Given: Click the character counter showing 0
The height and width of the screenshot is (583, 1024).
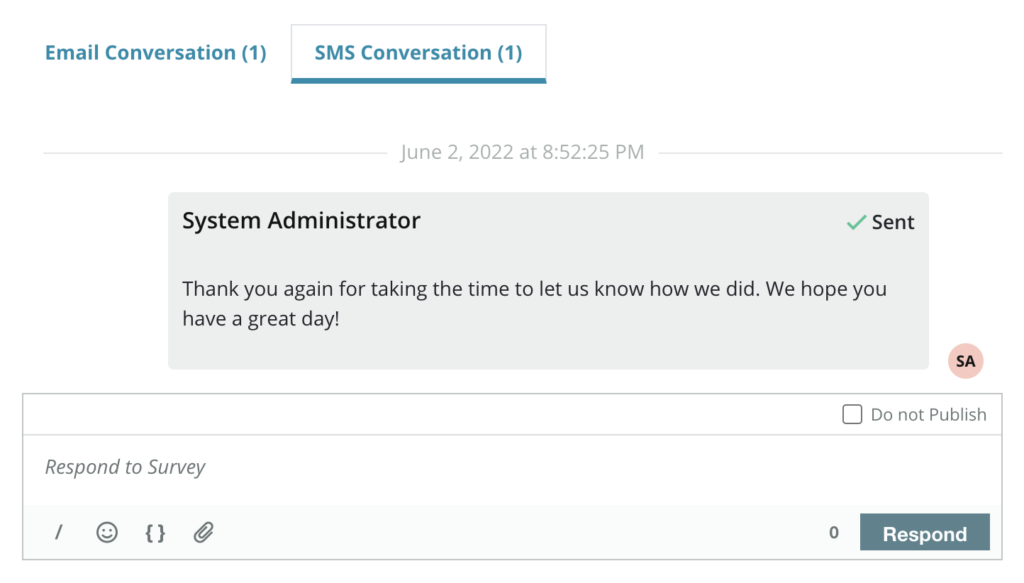Looking at the screenshot, I should click(834, 533).
